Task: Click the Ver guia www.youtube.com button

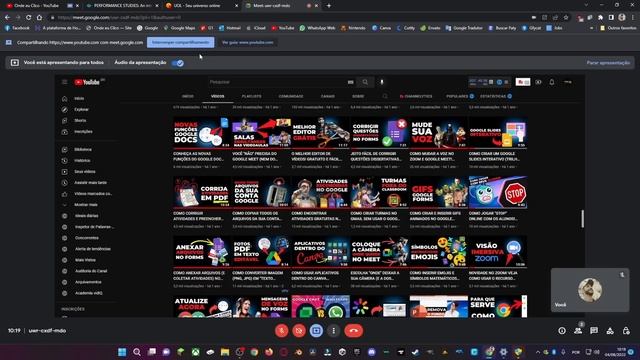Action: (248, 42)
